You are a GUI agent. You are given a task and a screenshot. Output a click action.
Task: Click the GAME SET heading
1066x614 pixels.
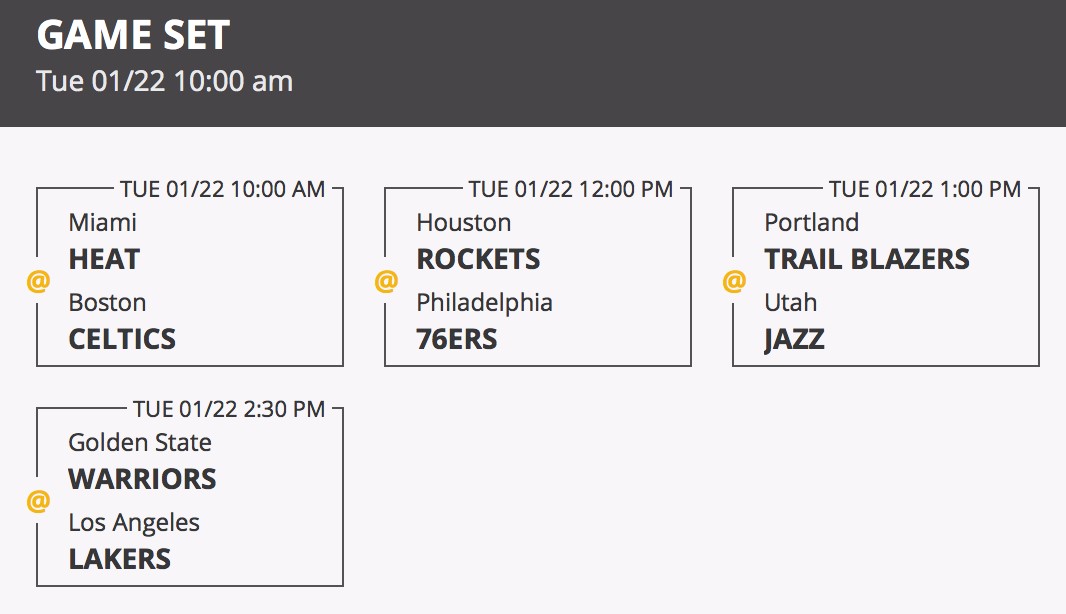click(133, 35)
